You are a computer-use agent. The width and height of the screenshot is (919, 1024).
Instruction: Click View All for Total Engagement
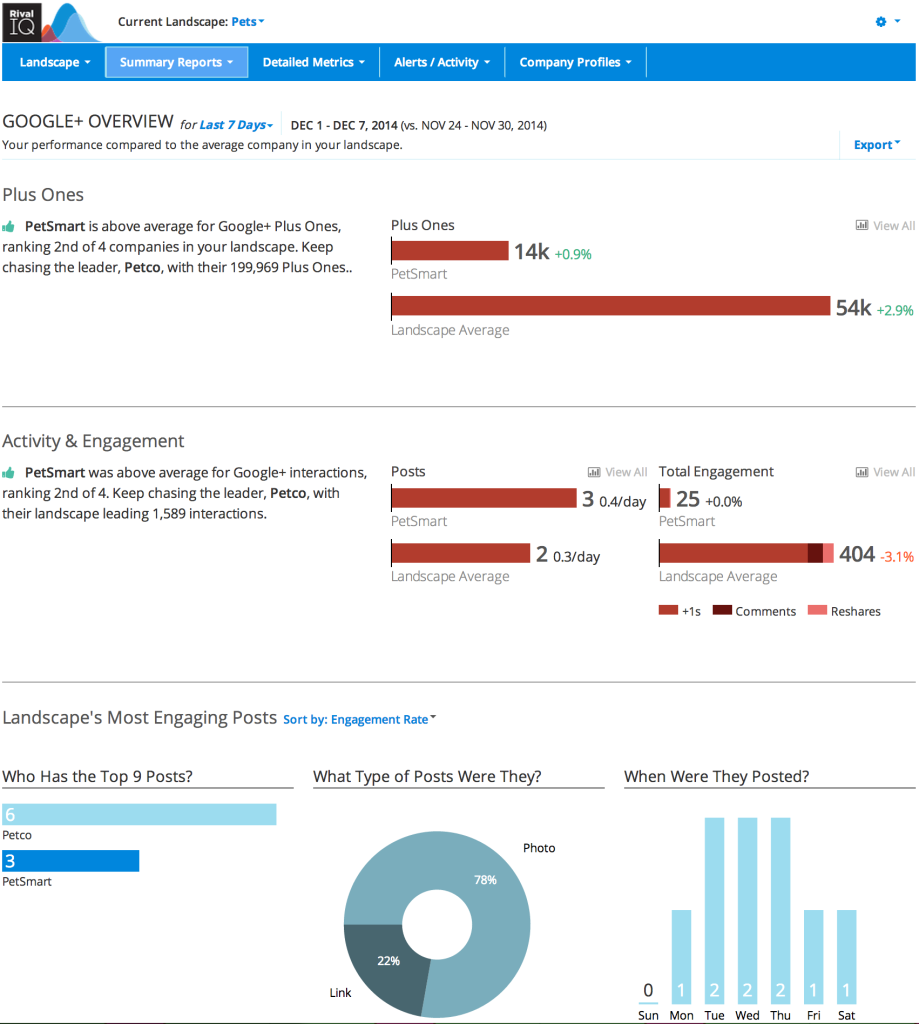pos(894,472)
